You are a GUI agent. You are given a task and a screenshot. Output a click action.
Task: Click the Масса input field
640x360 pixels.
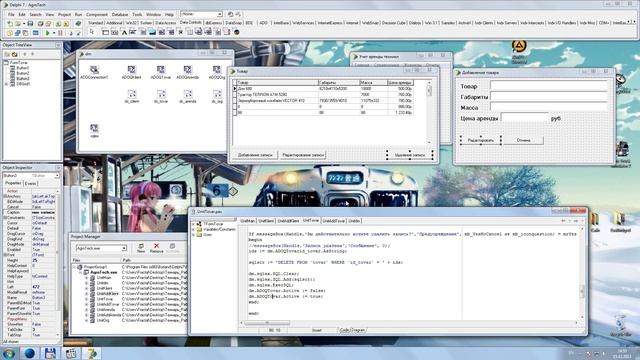tap(549, 107)
